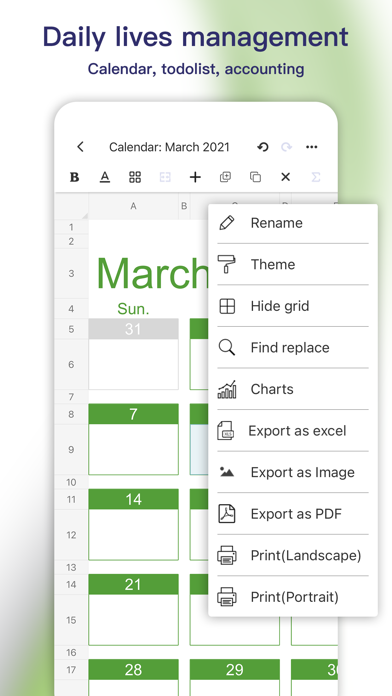392x696 pixels.
Task: Select the date cell 14
Action: 133,499
